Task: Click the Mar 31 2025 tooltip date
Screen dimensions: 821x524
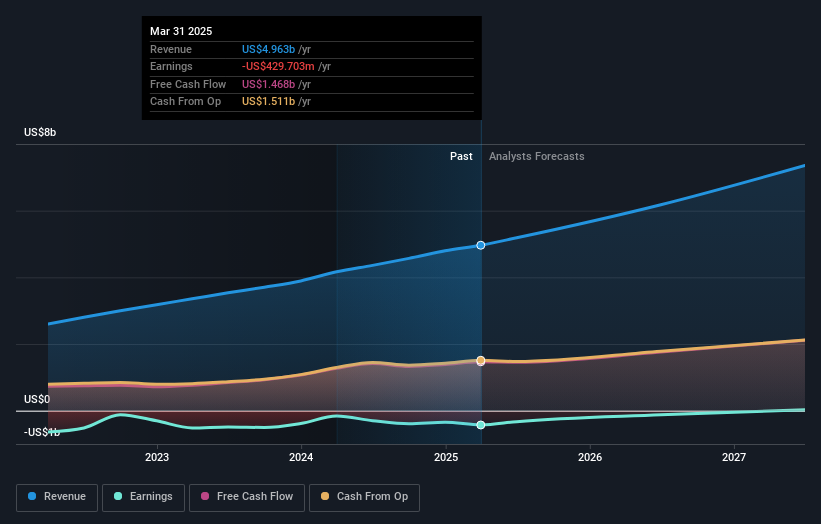Action: pos(181,31)
